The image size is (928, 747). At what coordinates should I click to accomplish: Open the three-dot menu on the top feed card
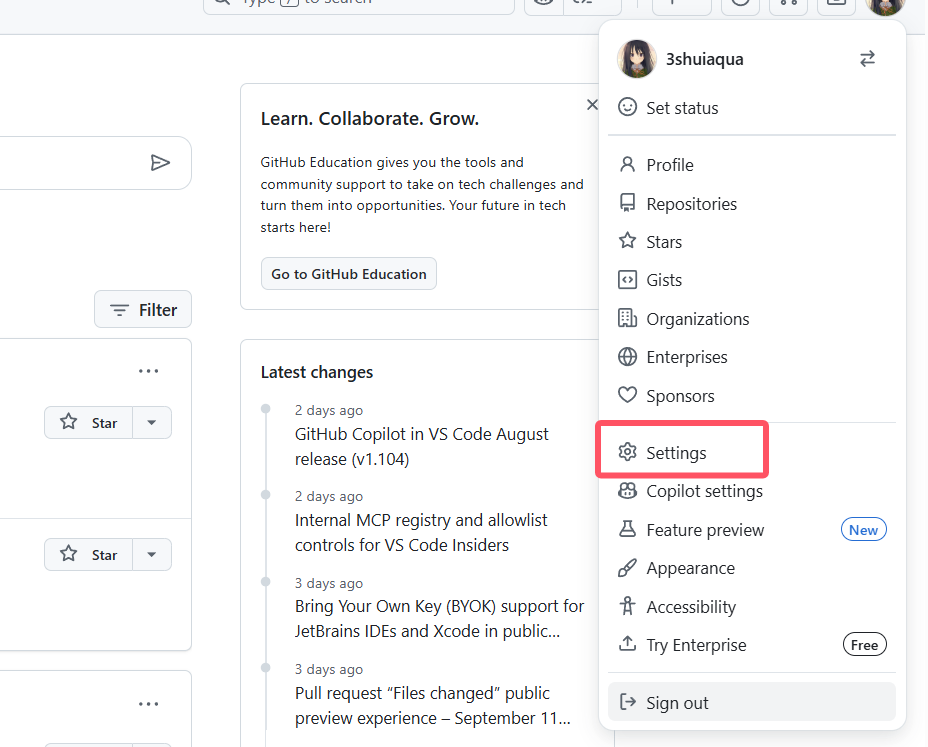149,372
